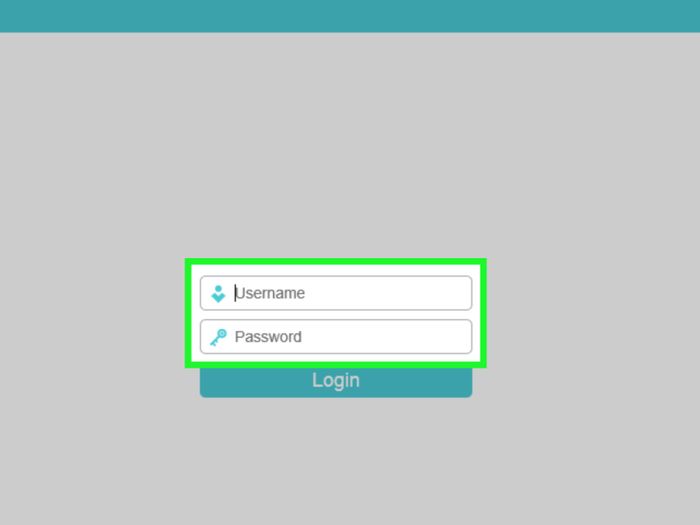Click the white gap between Username and Password fields
This screenshot has width=700, height=525.
[336, 315]
